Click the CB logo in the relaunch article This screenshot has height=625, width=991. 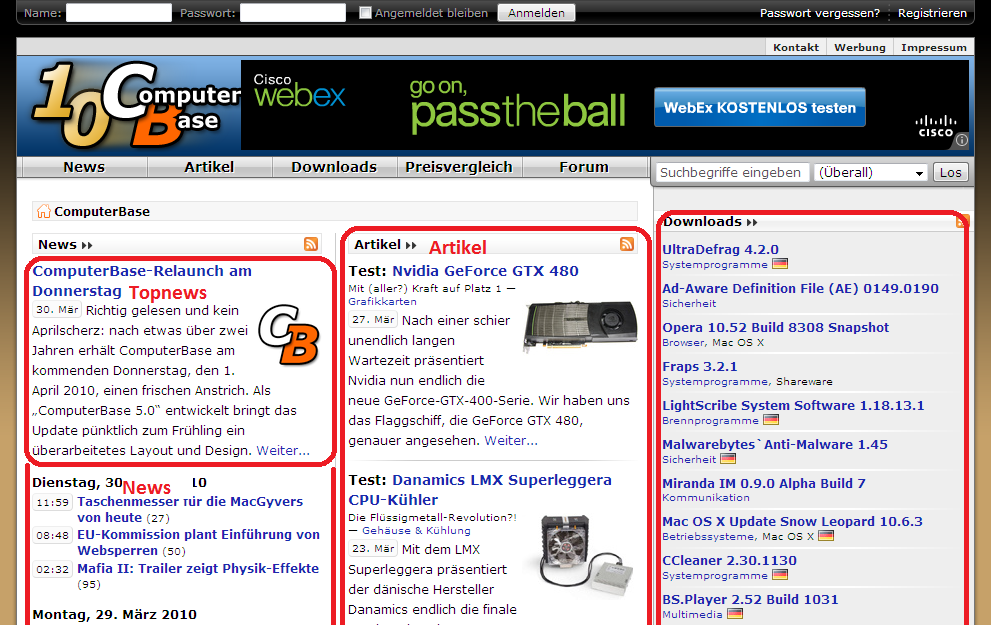point(289,335)
